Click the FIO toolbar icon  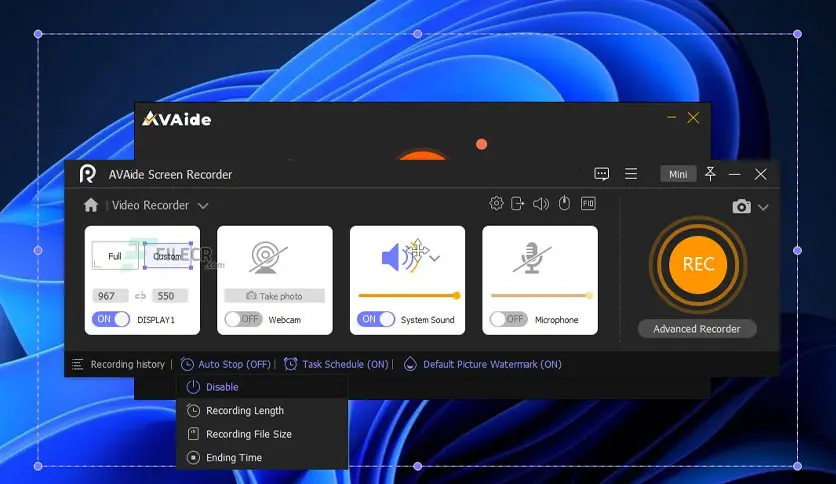(x=588, y=203)
